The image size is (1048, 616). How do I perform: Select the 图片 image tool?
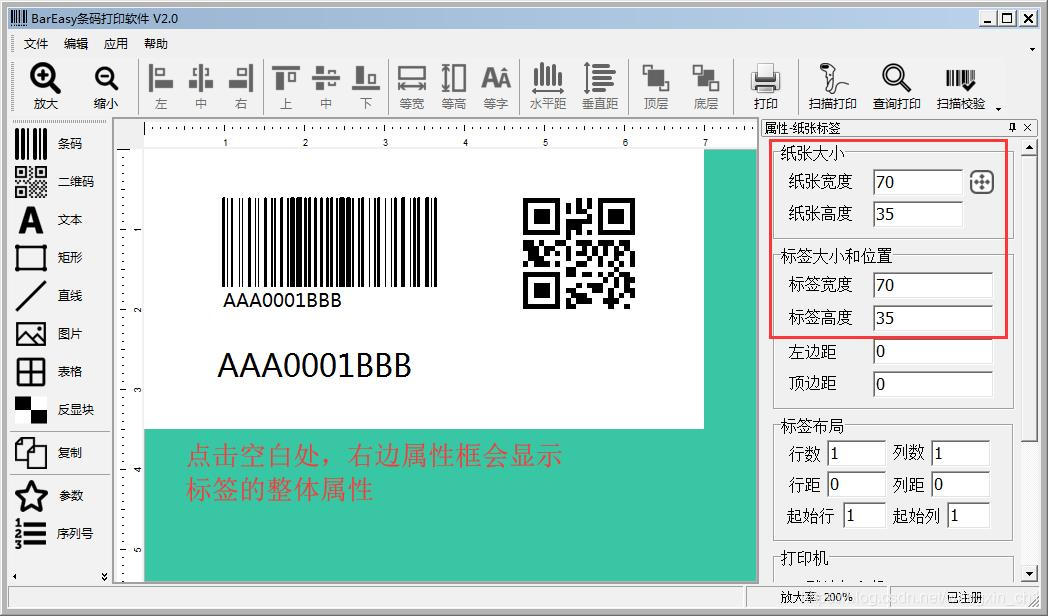click(49, 333)
